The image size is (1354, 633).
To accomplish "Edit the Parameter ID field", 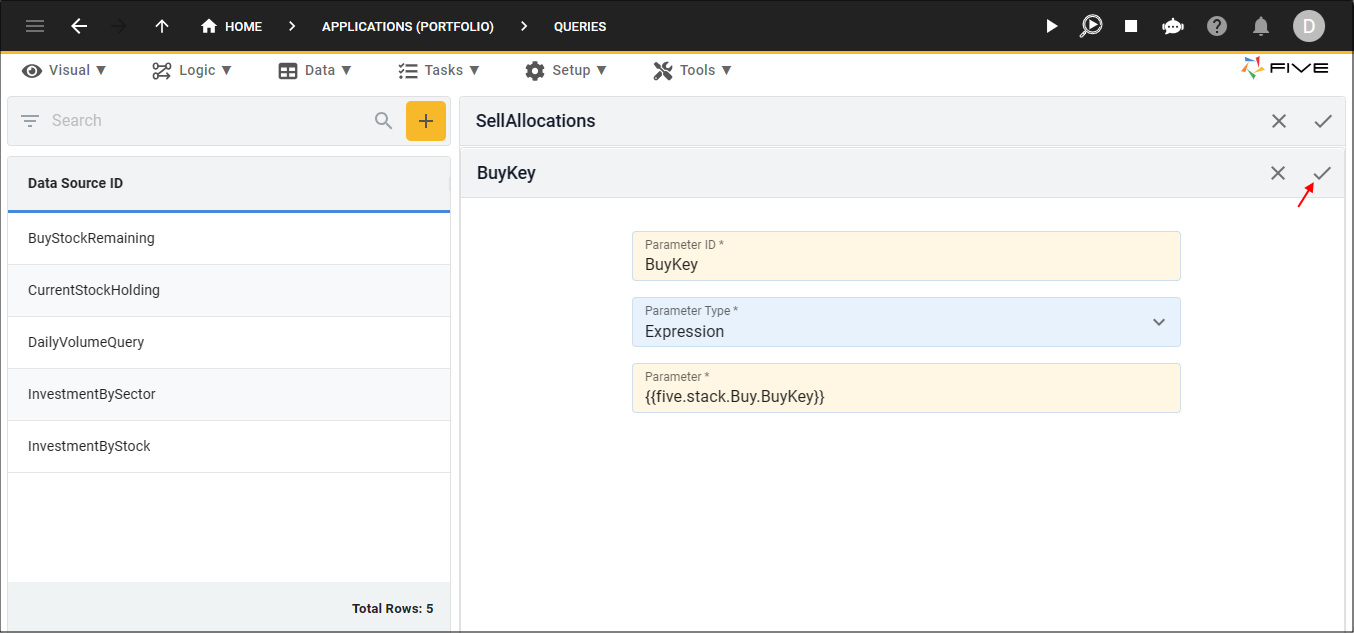I will pos(906,256).
